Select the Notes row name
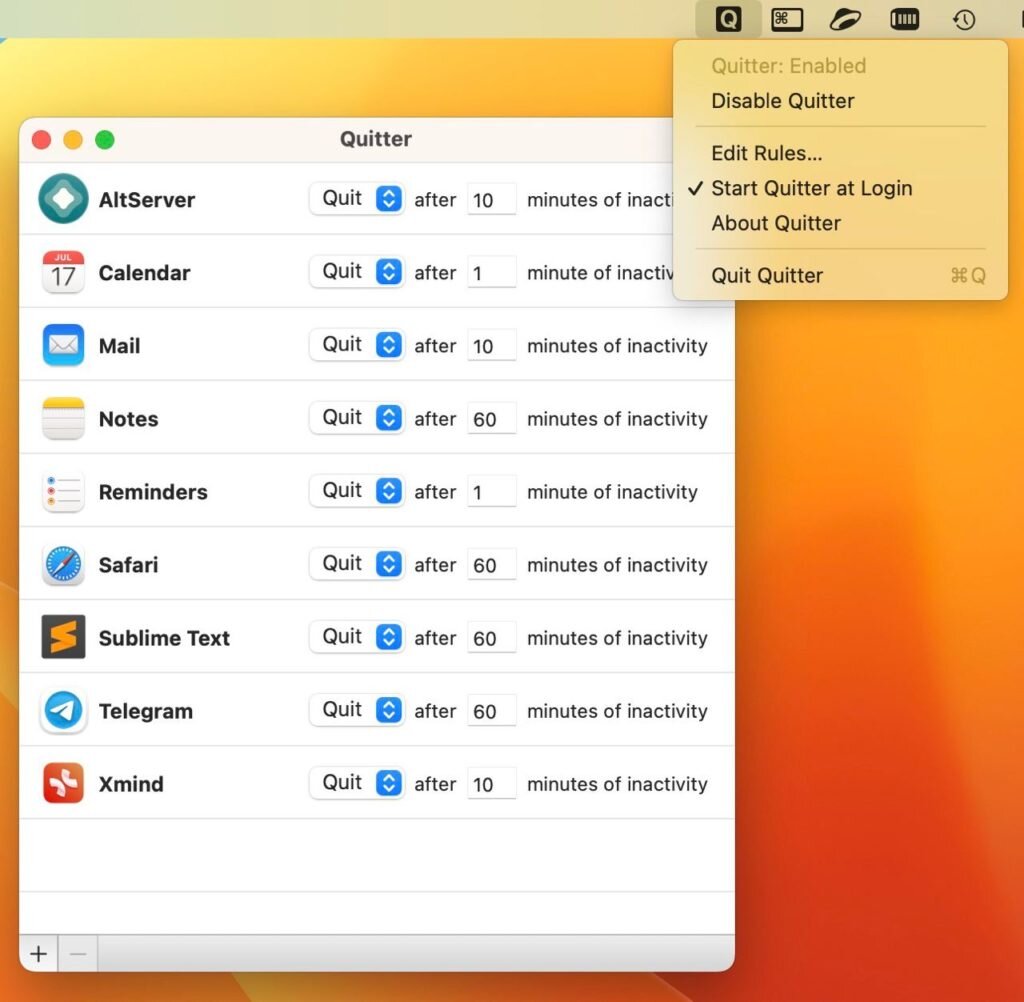This screenshot has height=1002, width=1024. pos(128,419)
